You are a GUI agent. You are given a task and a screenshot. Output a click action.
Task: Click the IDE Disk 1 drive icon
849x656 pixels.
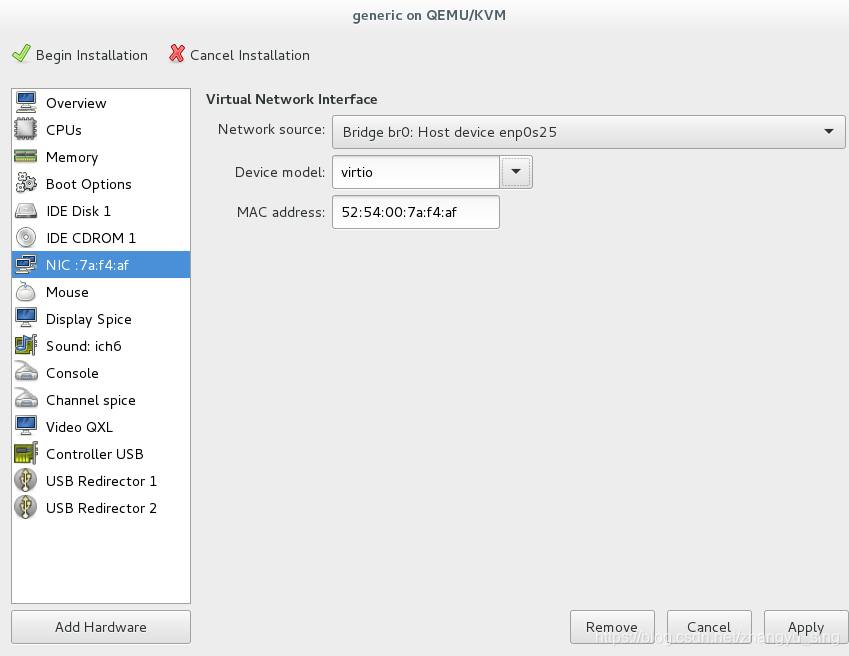(x=26, y=211)
